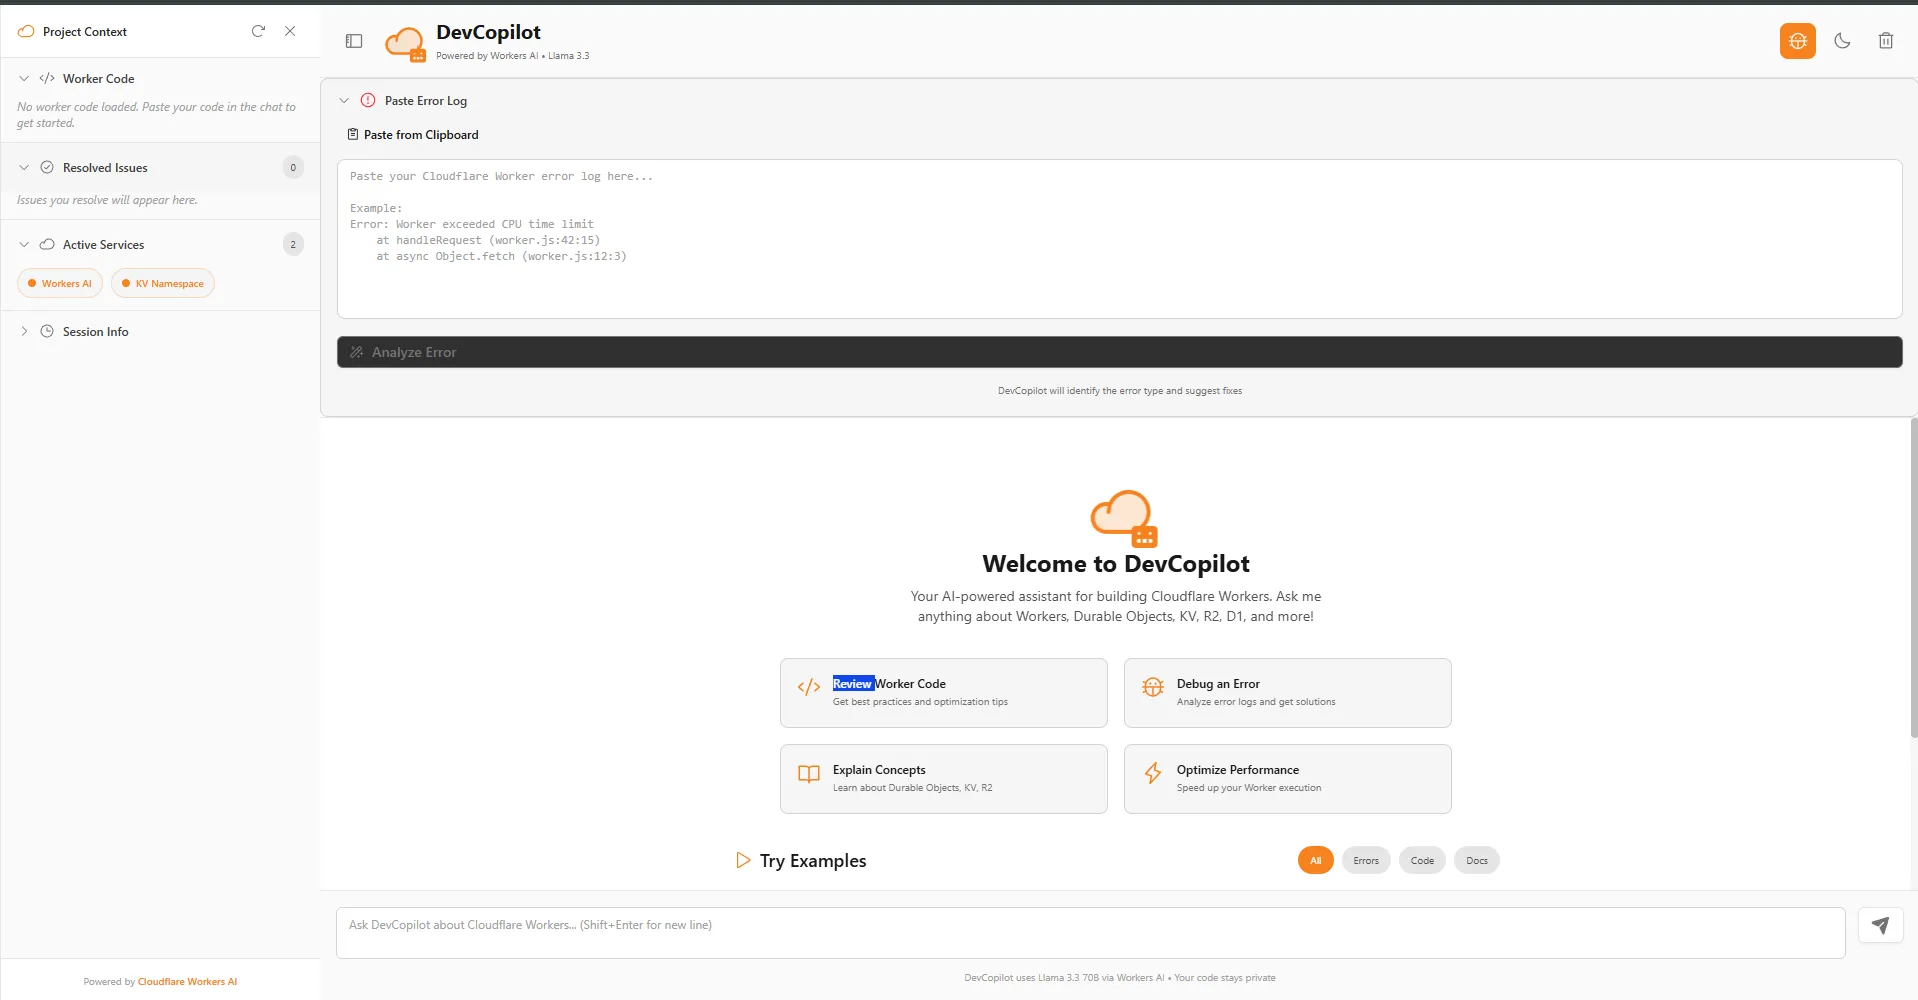
Task: Click the Review Worker Code brackets icon
Action: pos(809,686)
